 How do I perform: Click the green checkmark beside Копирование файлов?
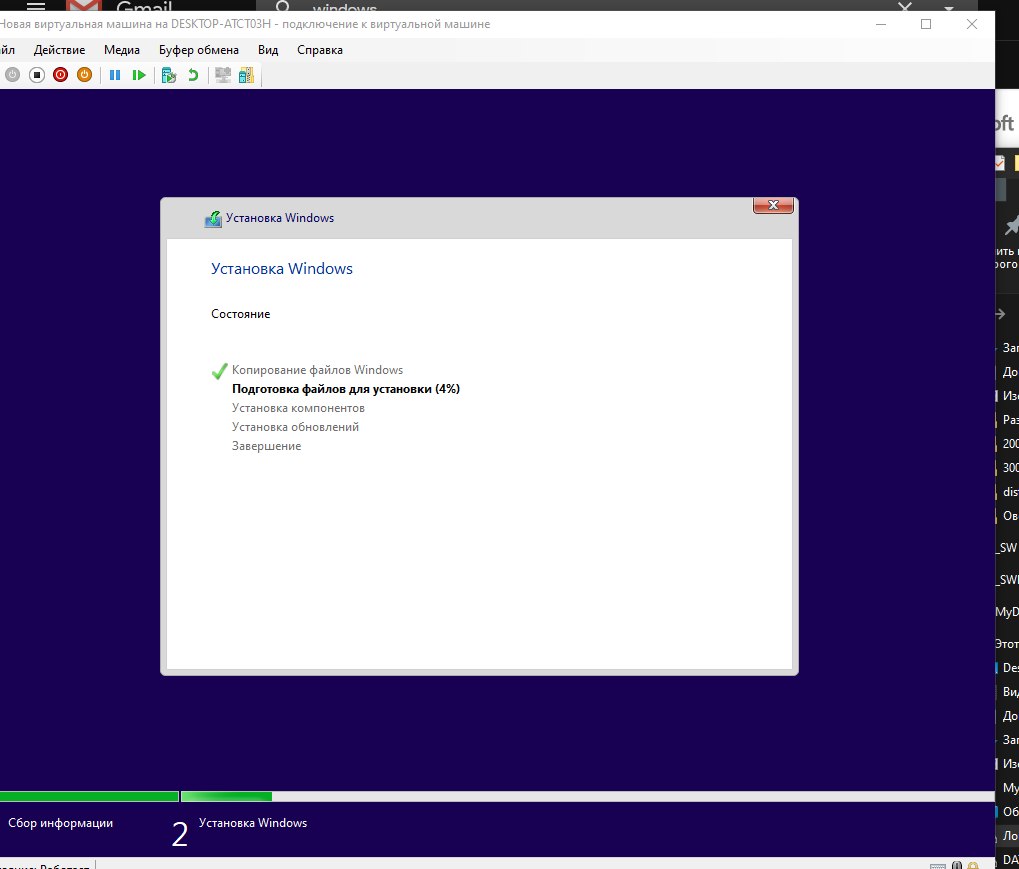point(220,370)
